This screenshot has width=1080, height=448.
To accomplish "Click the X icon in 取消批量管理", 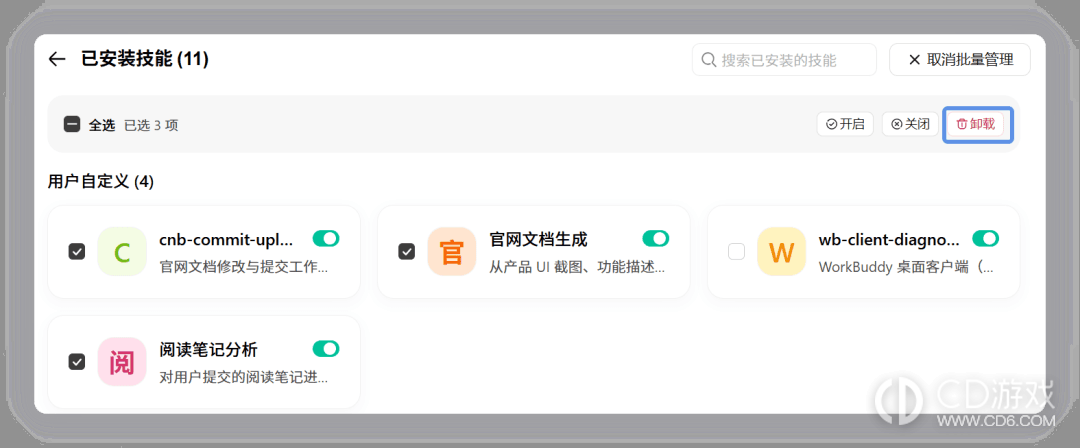I will [x=915, y=60].
